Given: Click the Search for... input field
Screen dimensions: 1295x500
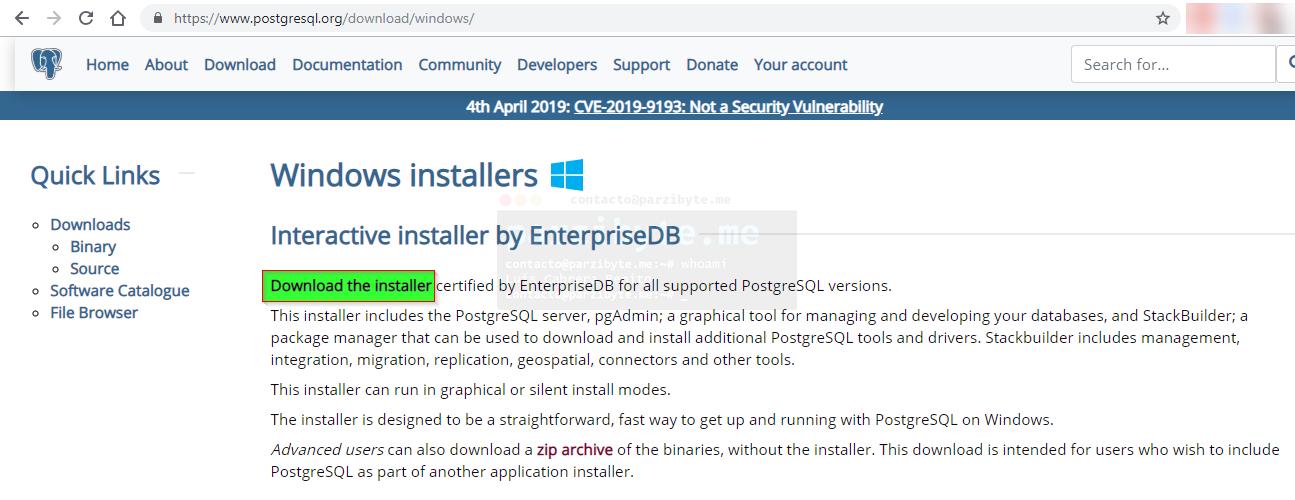Looking at the screenshot, I should tap(1170, 64).
